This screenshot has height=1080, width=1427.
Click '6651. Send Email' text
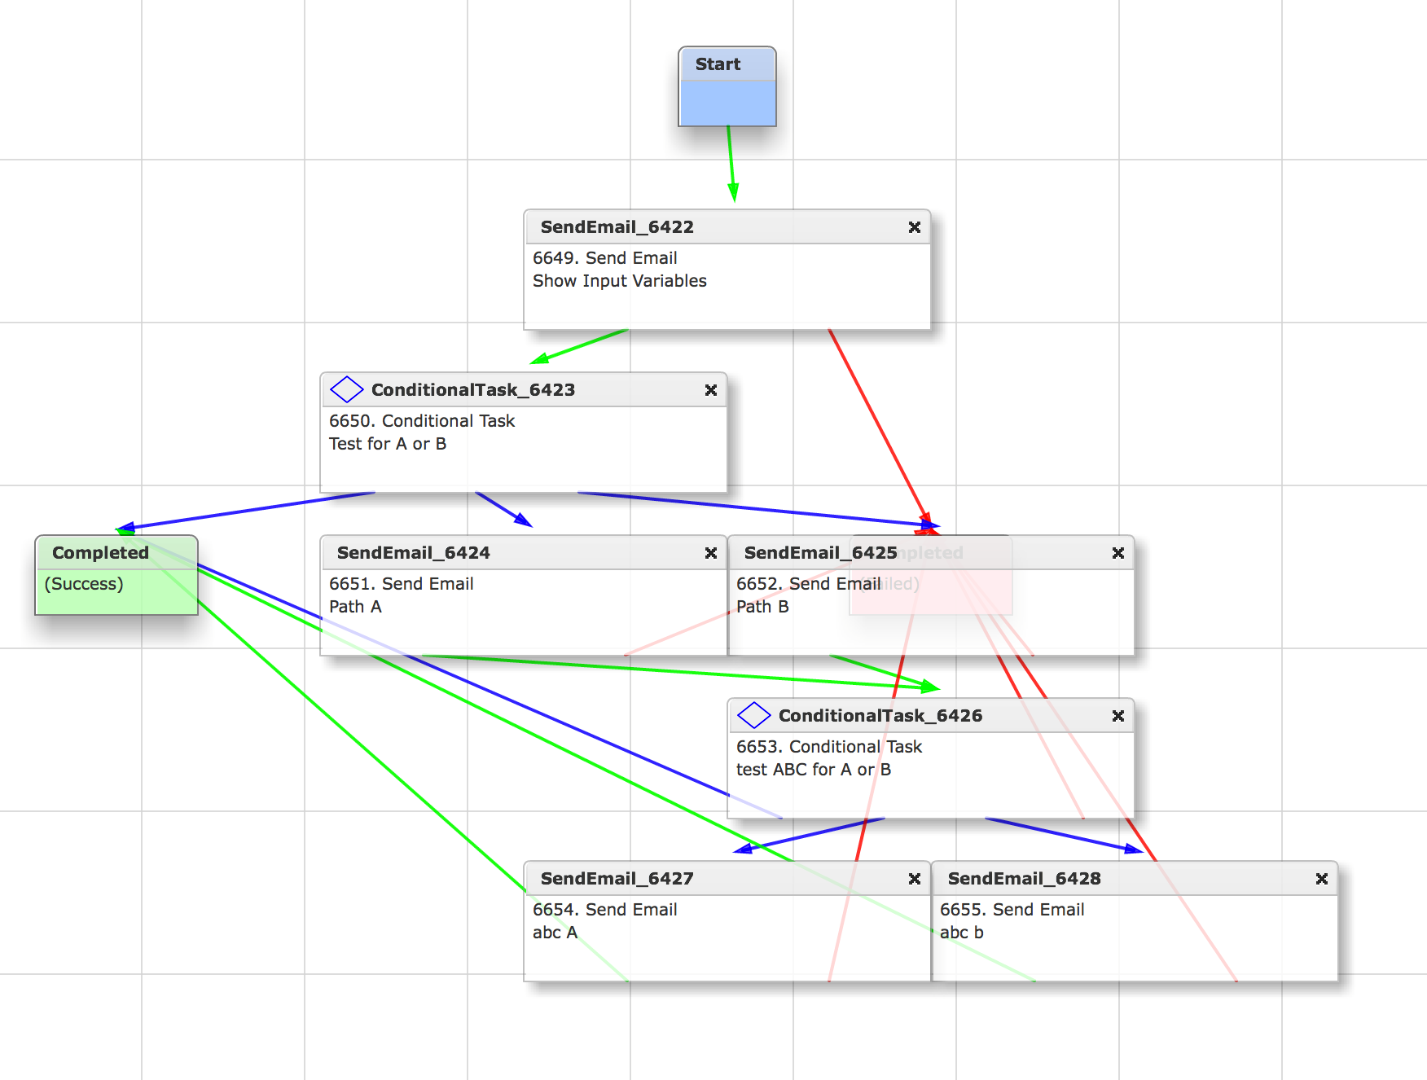coord(401,584)
